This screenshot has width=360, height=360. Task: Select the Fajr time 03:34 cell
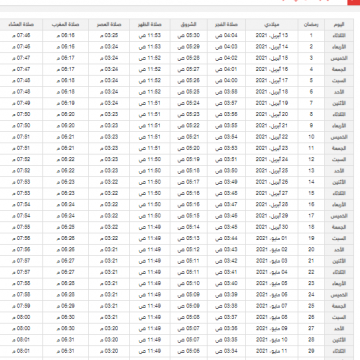tap(226, 351)
